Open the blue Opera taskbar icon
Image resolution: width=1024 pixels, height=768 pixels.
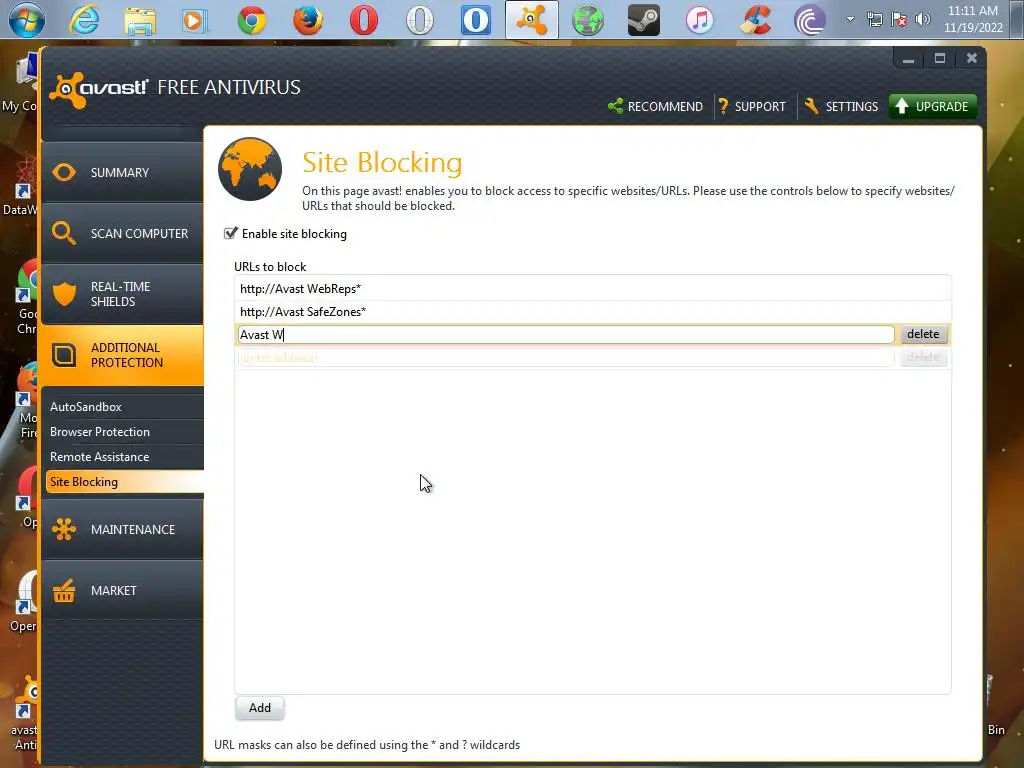(x=476, y=20)
